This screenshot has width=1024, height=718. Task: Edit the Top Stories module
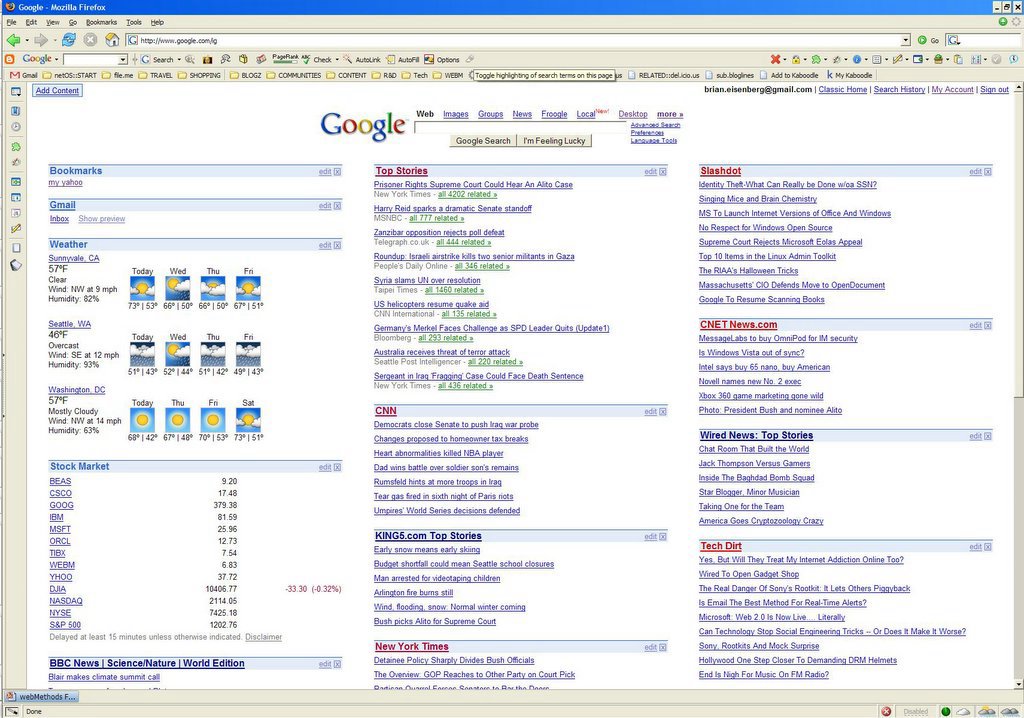pyautogui.click(x=650, y=172)
